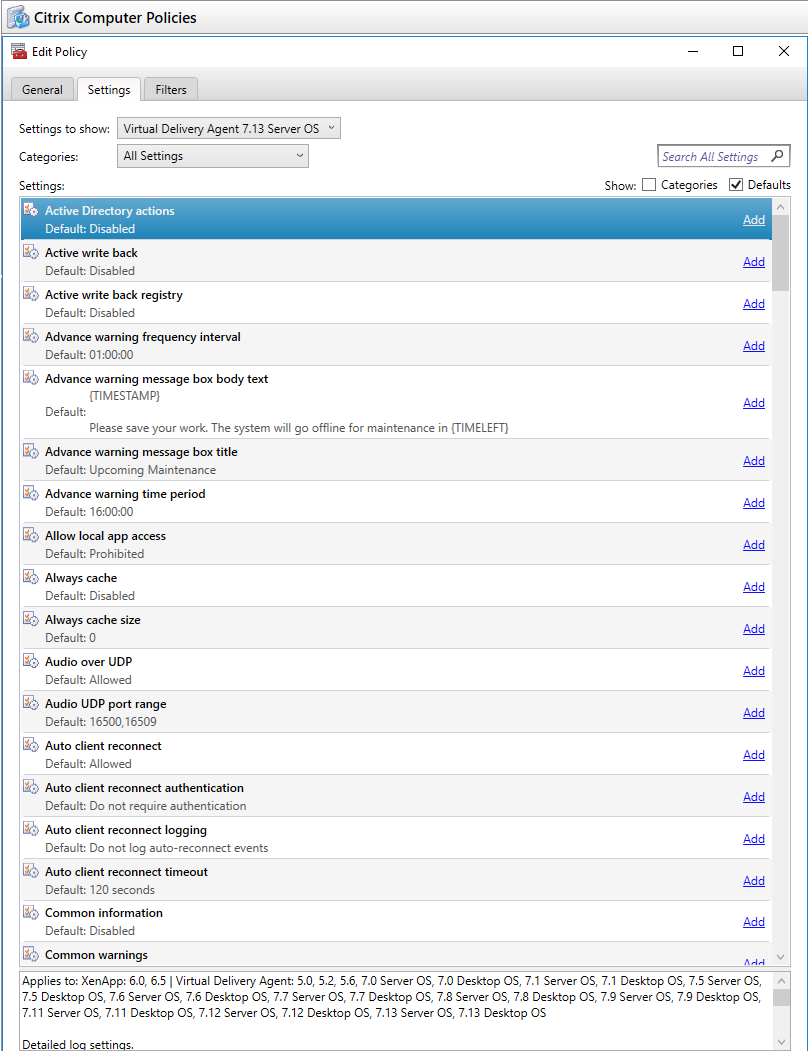This screenshot has height=1051, width=808.
Task: Click settings list scrollbar up arrow
Action: 781,207
